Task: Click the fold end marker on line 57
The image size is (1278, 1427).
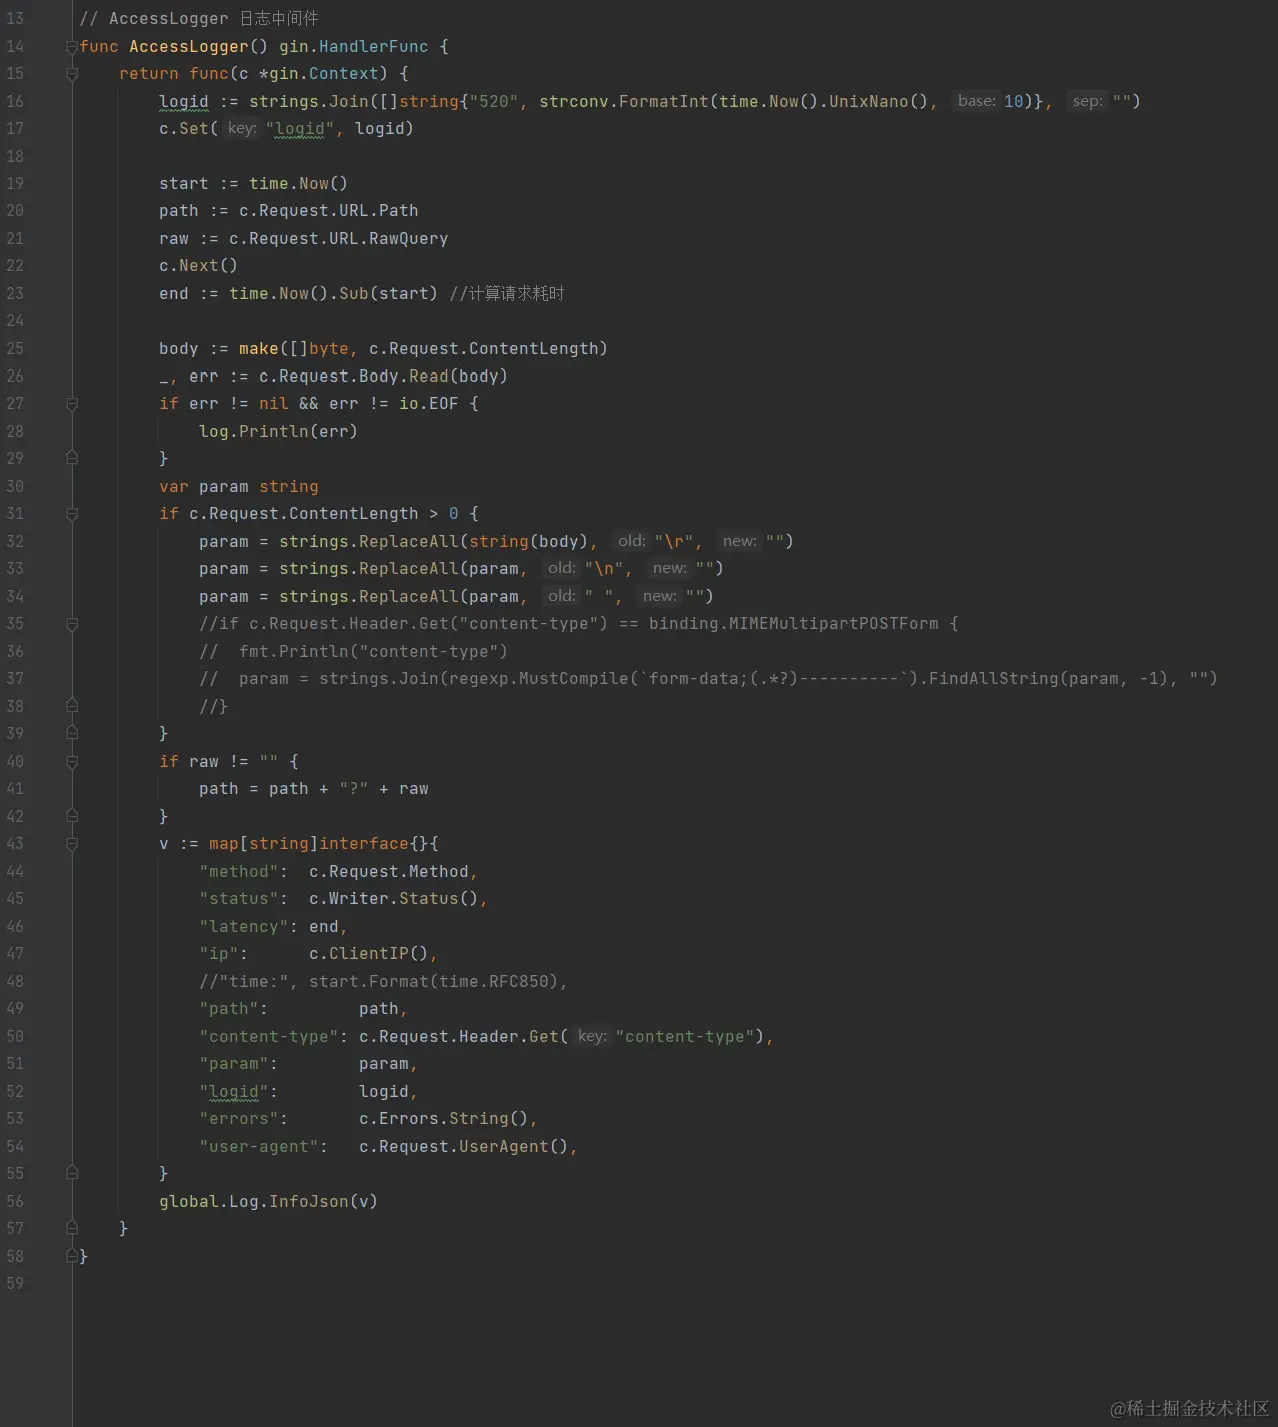Action: pos(72,1228)
